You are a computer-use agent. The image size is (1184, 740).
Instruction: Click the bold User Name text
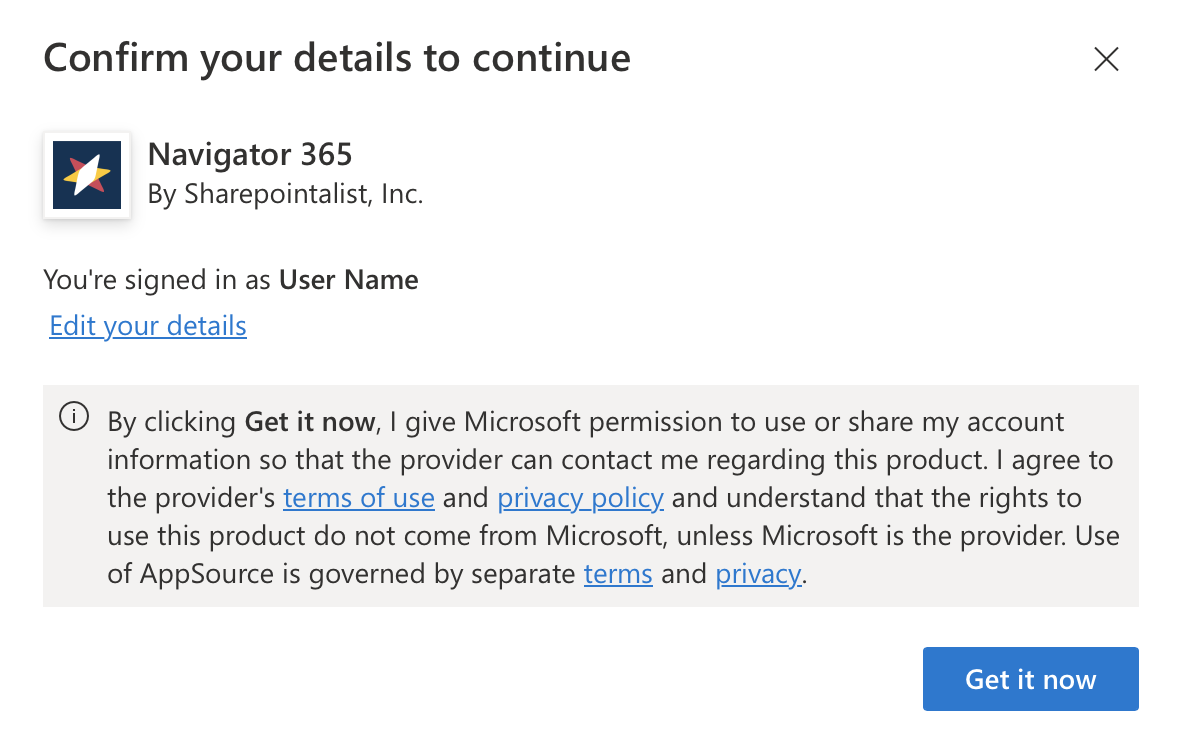[x=348, y=280]
